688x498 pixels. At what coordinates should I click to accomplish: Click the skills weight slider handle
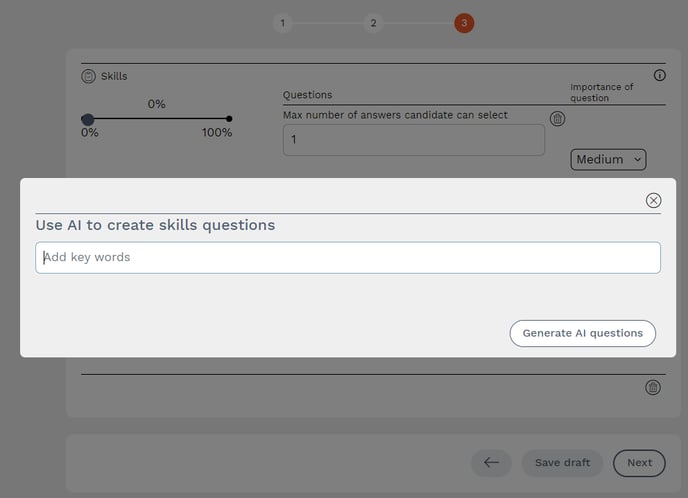88,119
